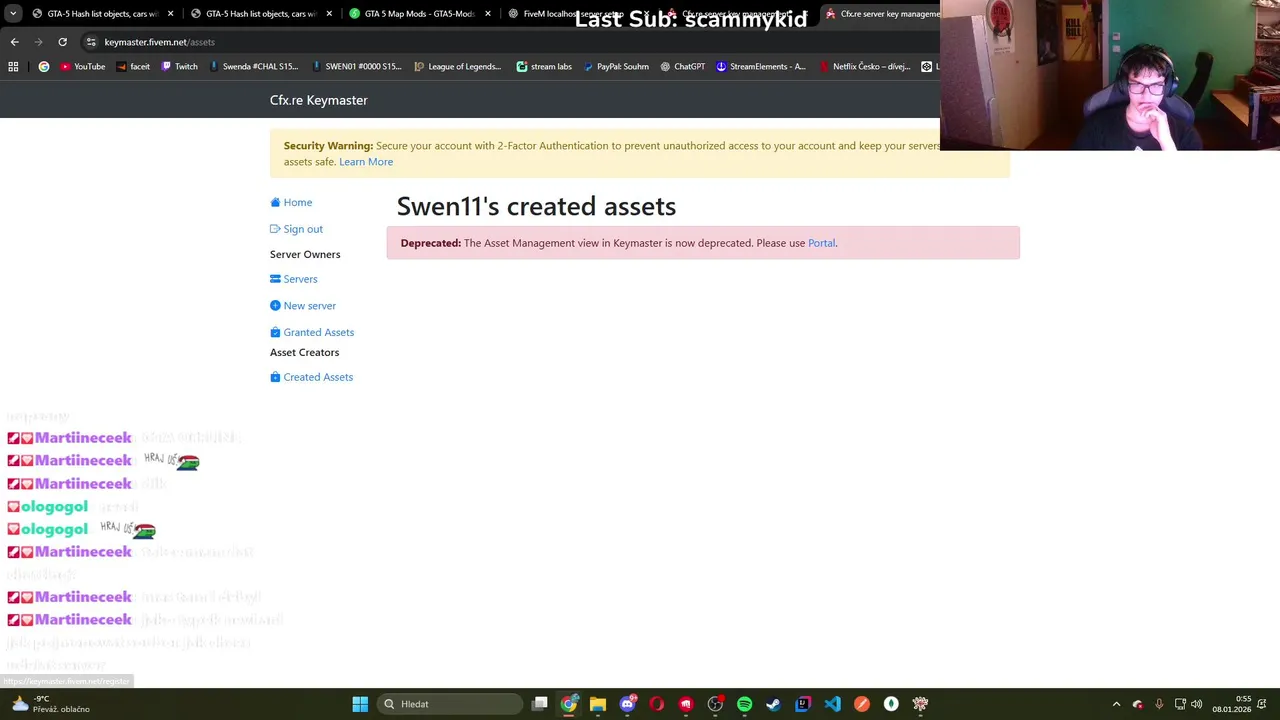Open the Twitch bookmark
The image size is (1280, 720).
[179, 67]
